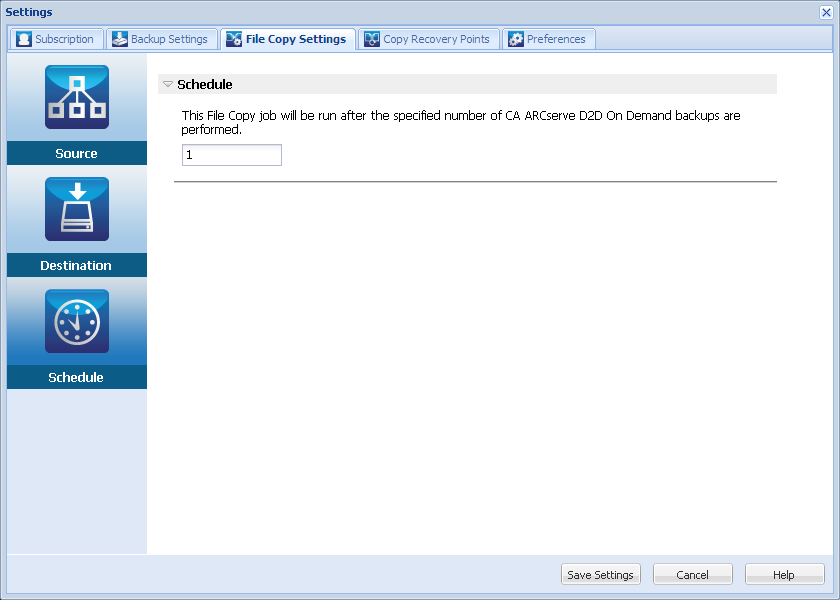Select the backup count input field

pos(231,155)
